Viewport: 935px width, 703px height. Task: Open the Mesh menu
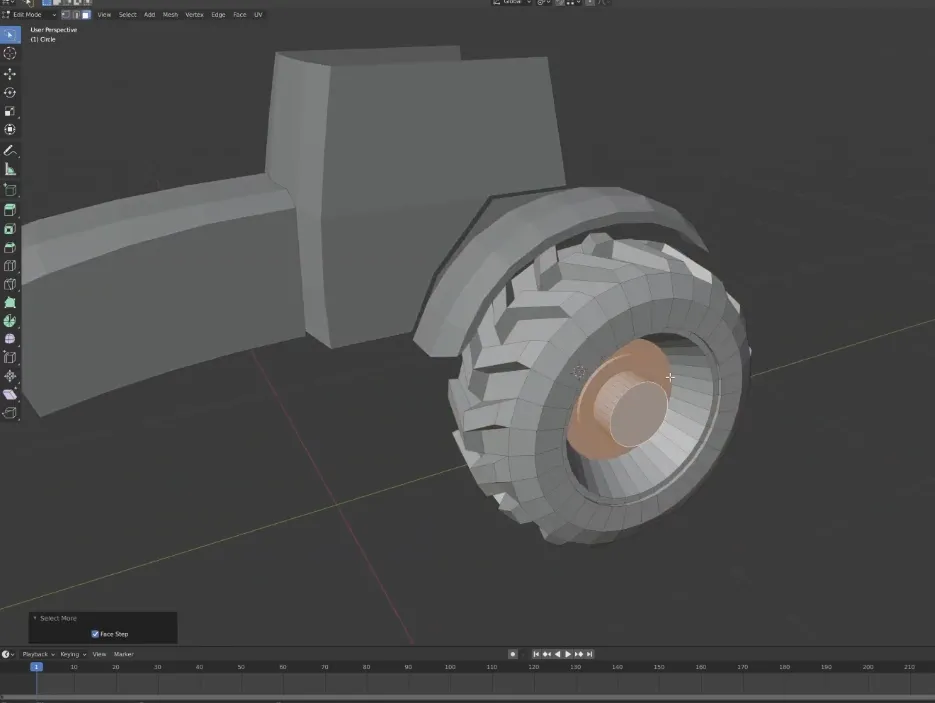click(x=171, y=15)
